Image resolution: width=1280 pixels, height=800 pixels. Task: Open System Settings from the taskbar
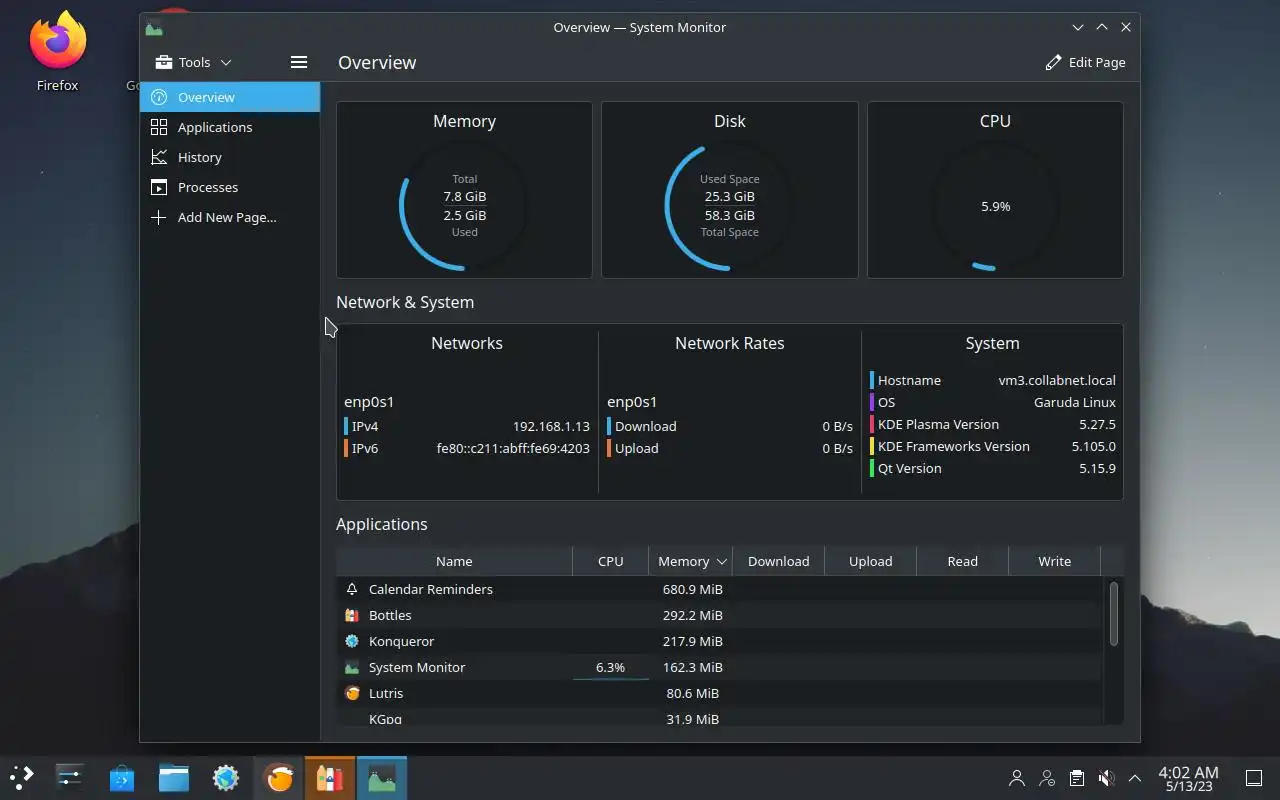(70, 777)
